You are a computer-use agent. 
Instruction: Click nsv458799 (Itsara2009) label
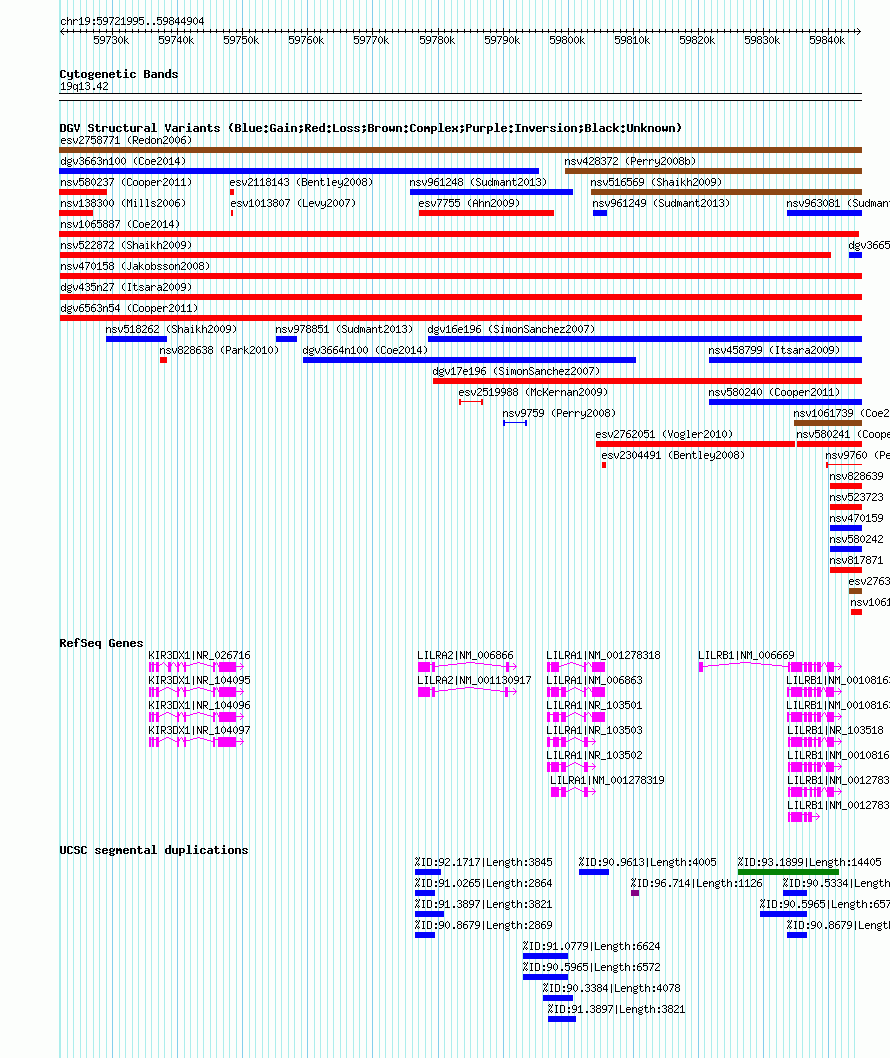tap(774, 350)
